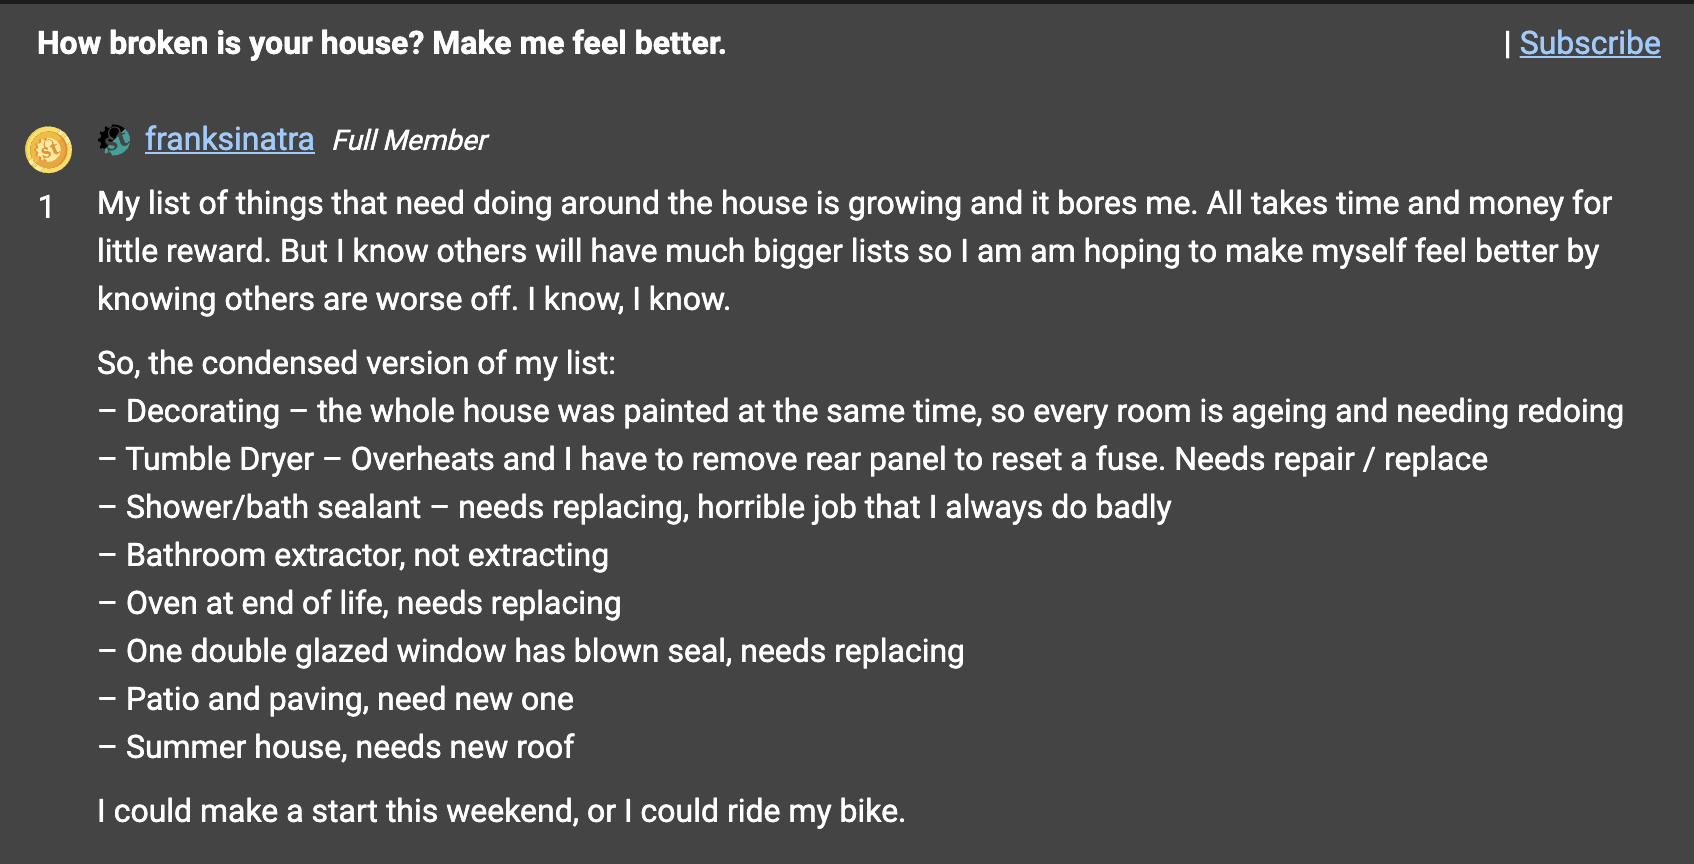Click the Bathroom extractor list item

[353, 555]
